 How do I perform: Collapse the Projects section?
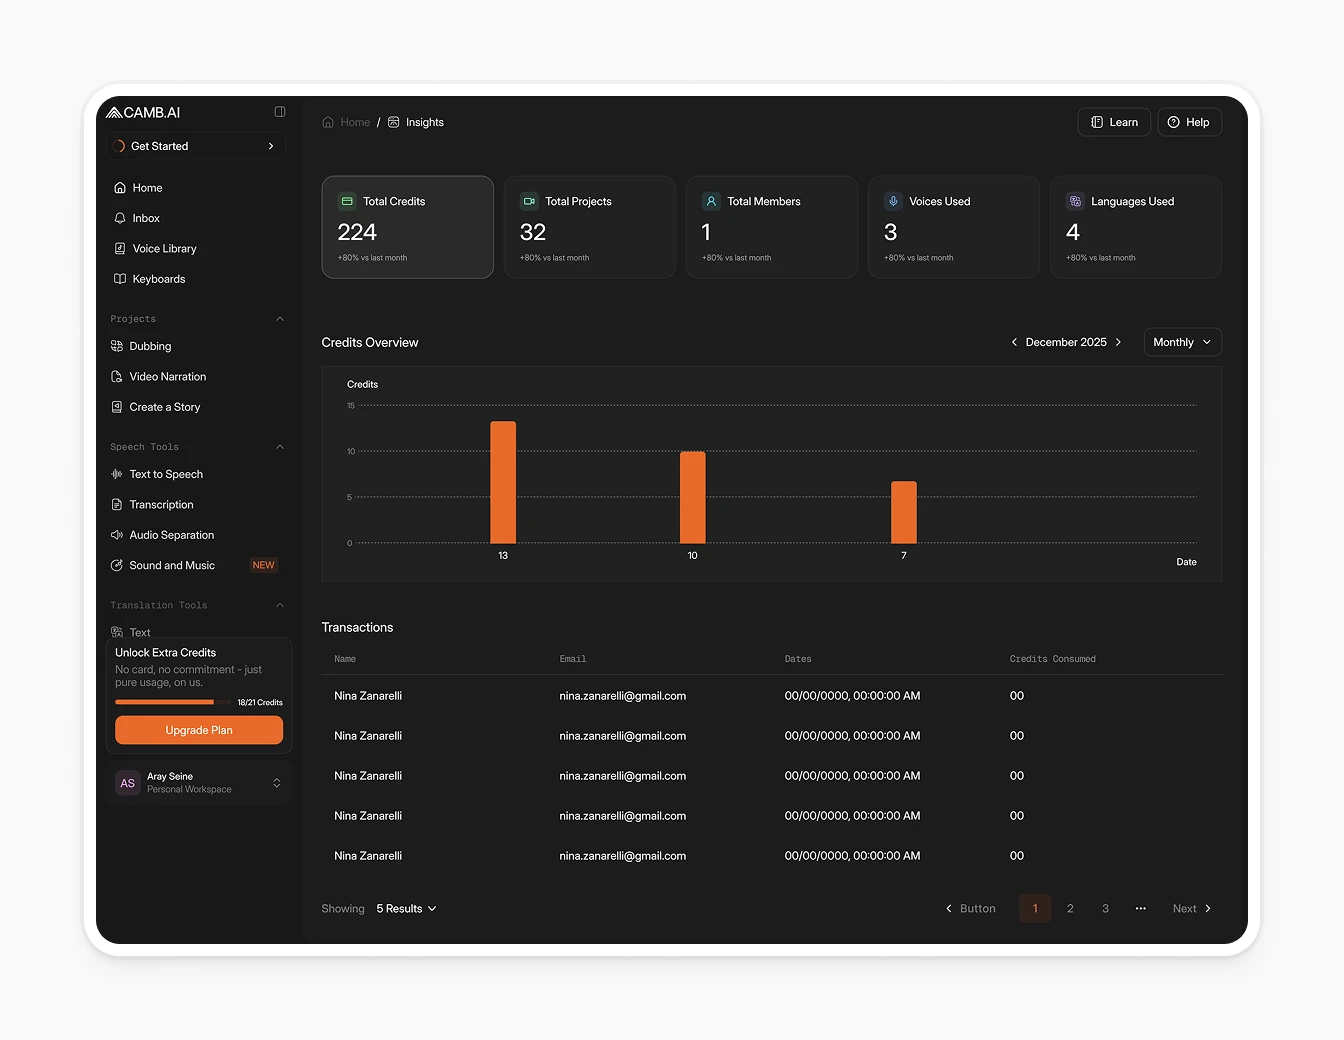280,318
